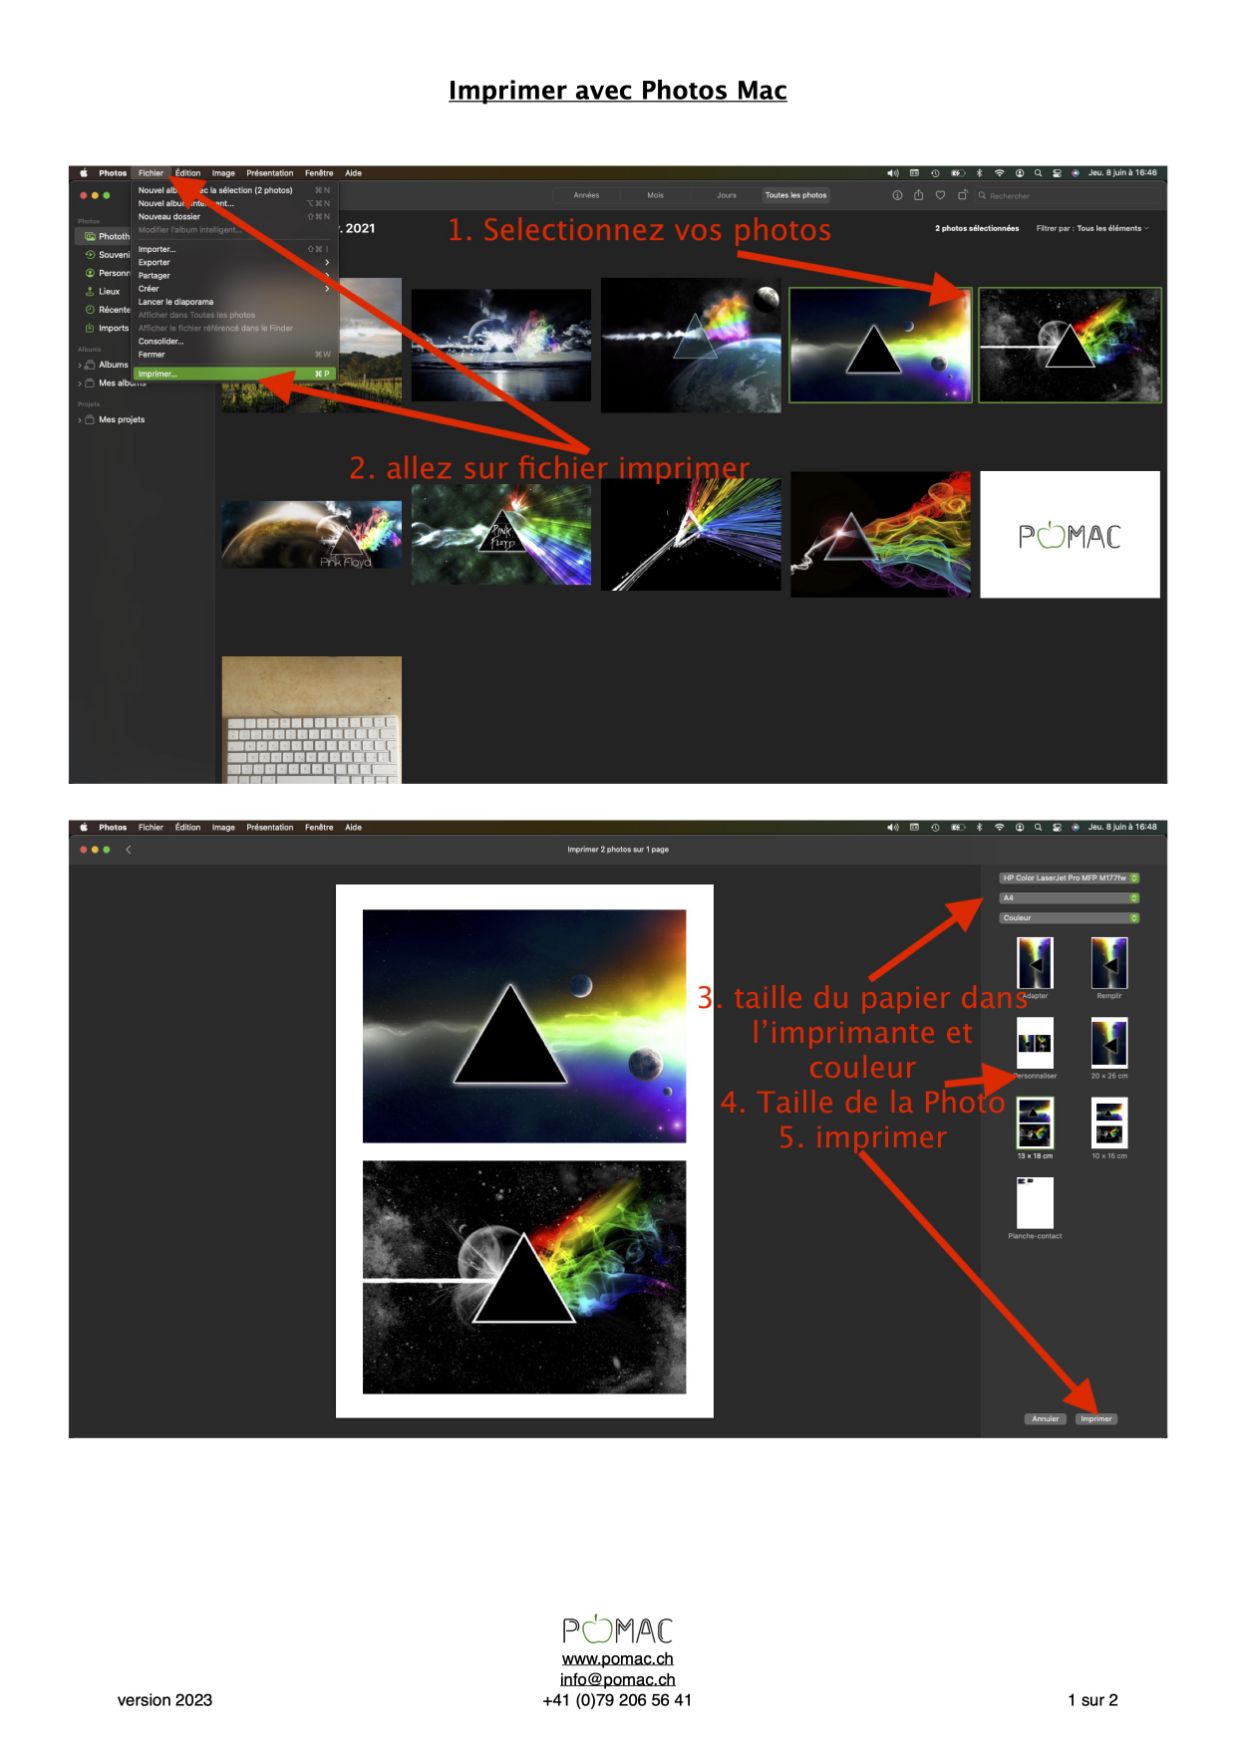
Task: Click the heart favorite icon in toolbar
Action: 939,195
